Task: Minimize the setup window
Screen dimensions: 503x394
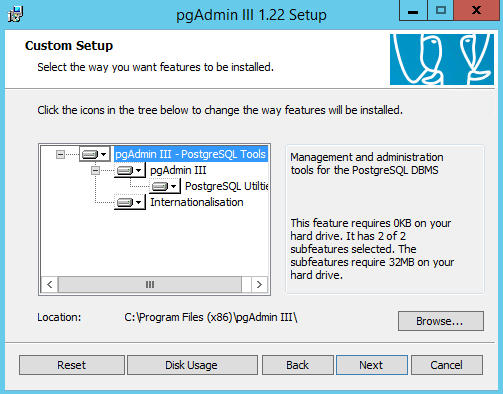Action: pyautogui.click(x=413, y=11)
